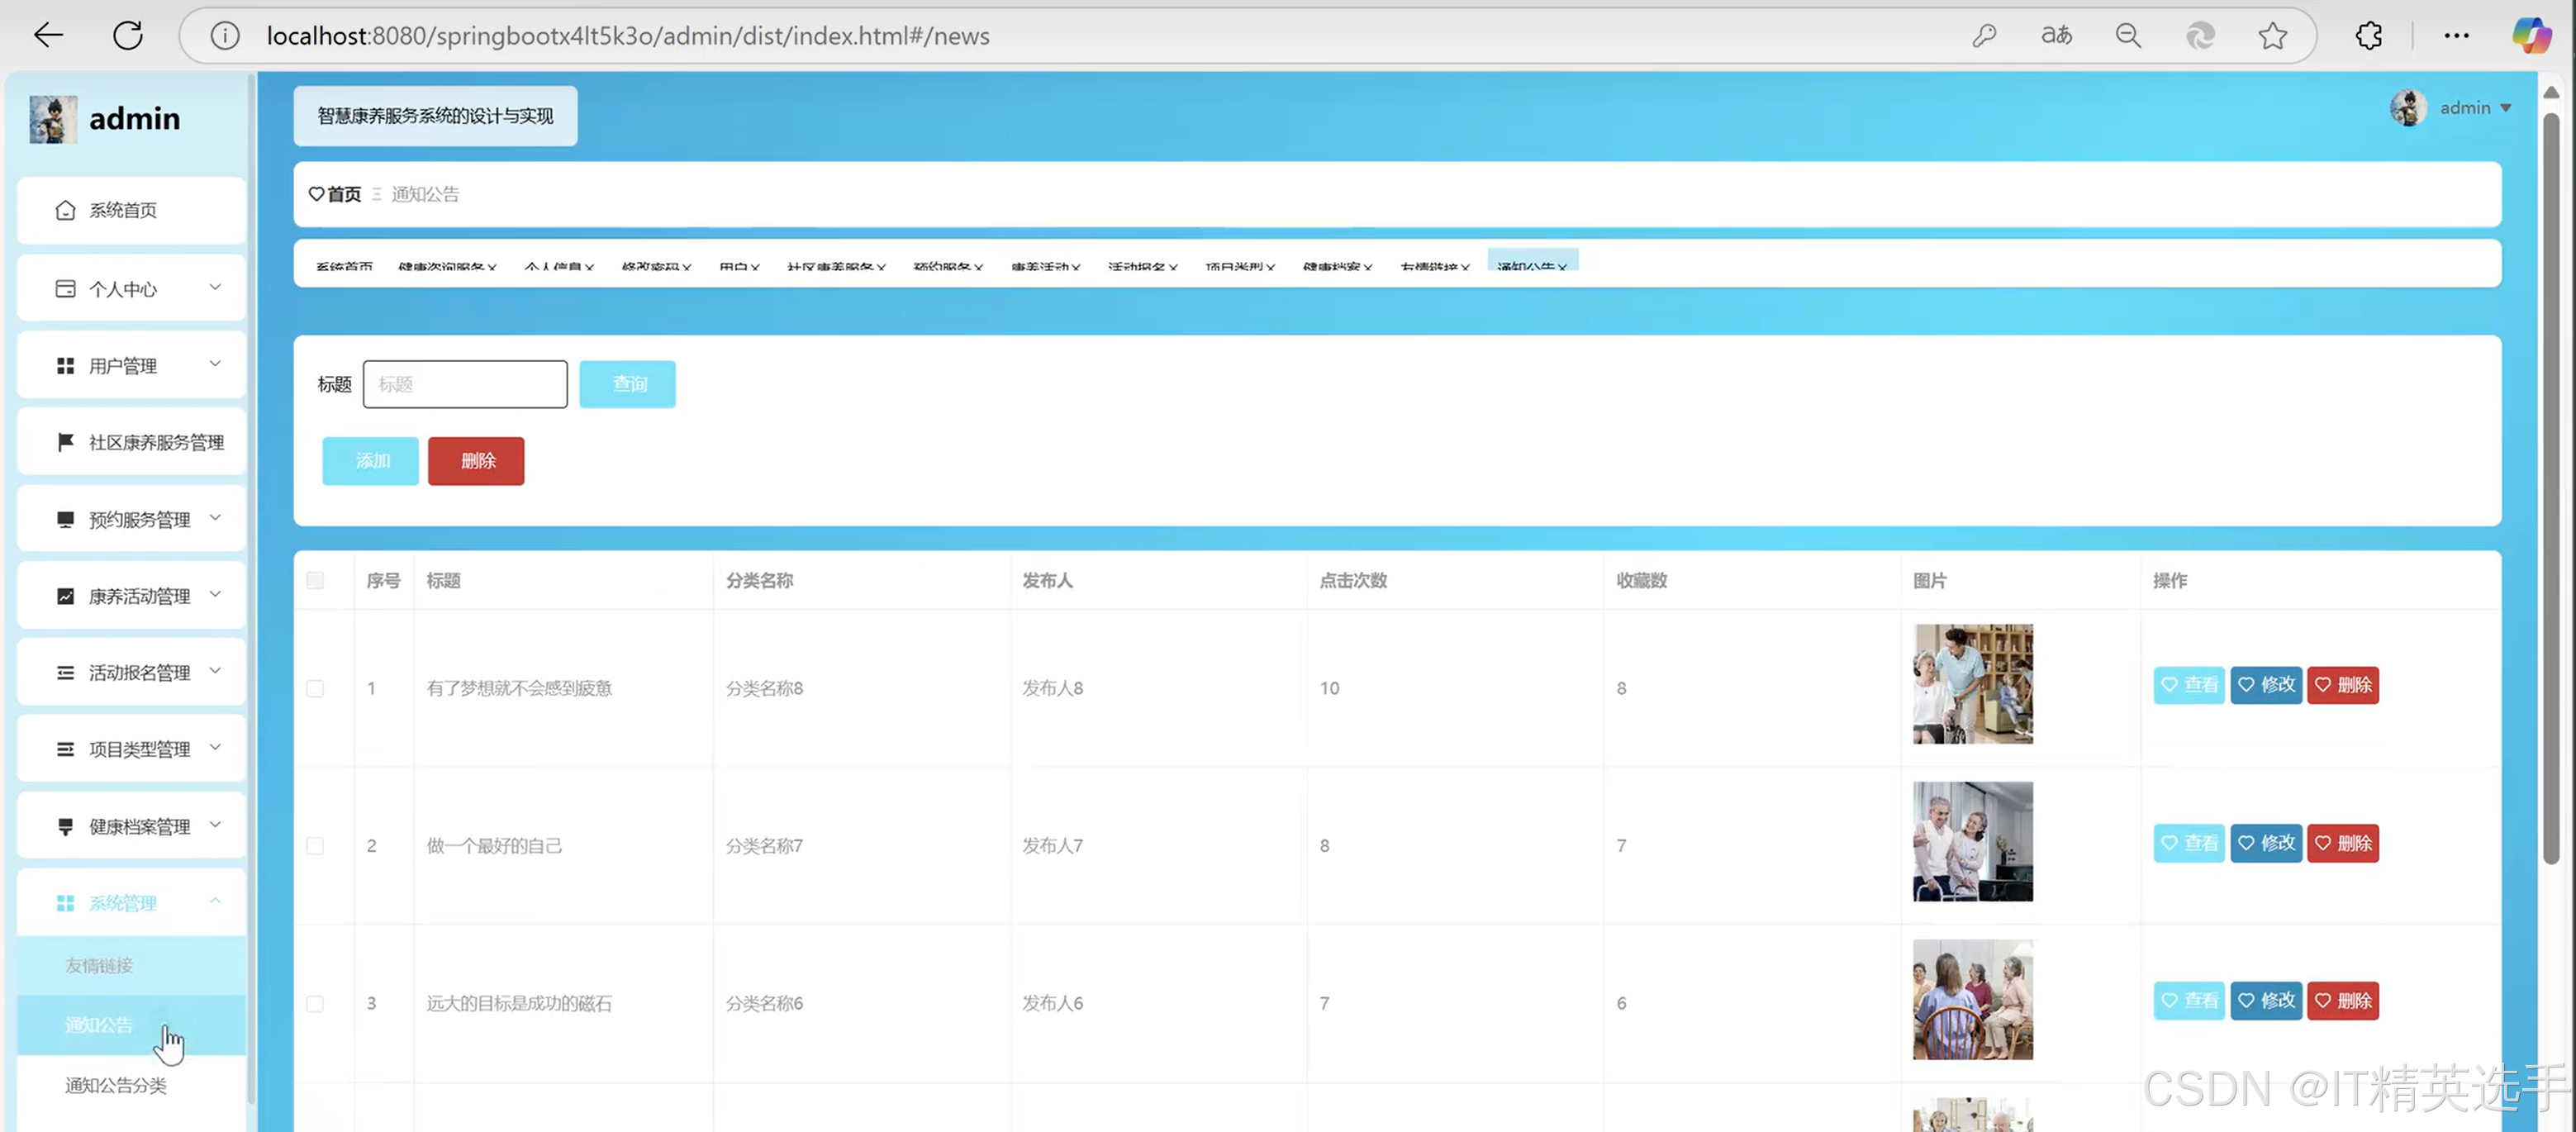
Task: Launch Copilot from the browser toolbar
Action: click(2531, 36)
